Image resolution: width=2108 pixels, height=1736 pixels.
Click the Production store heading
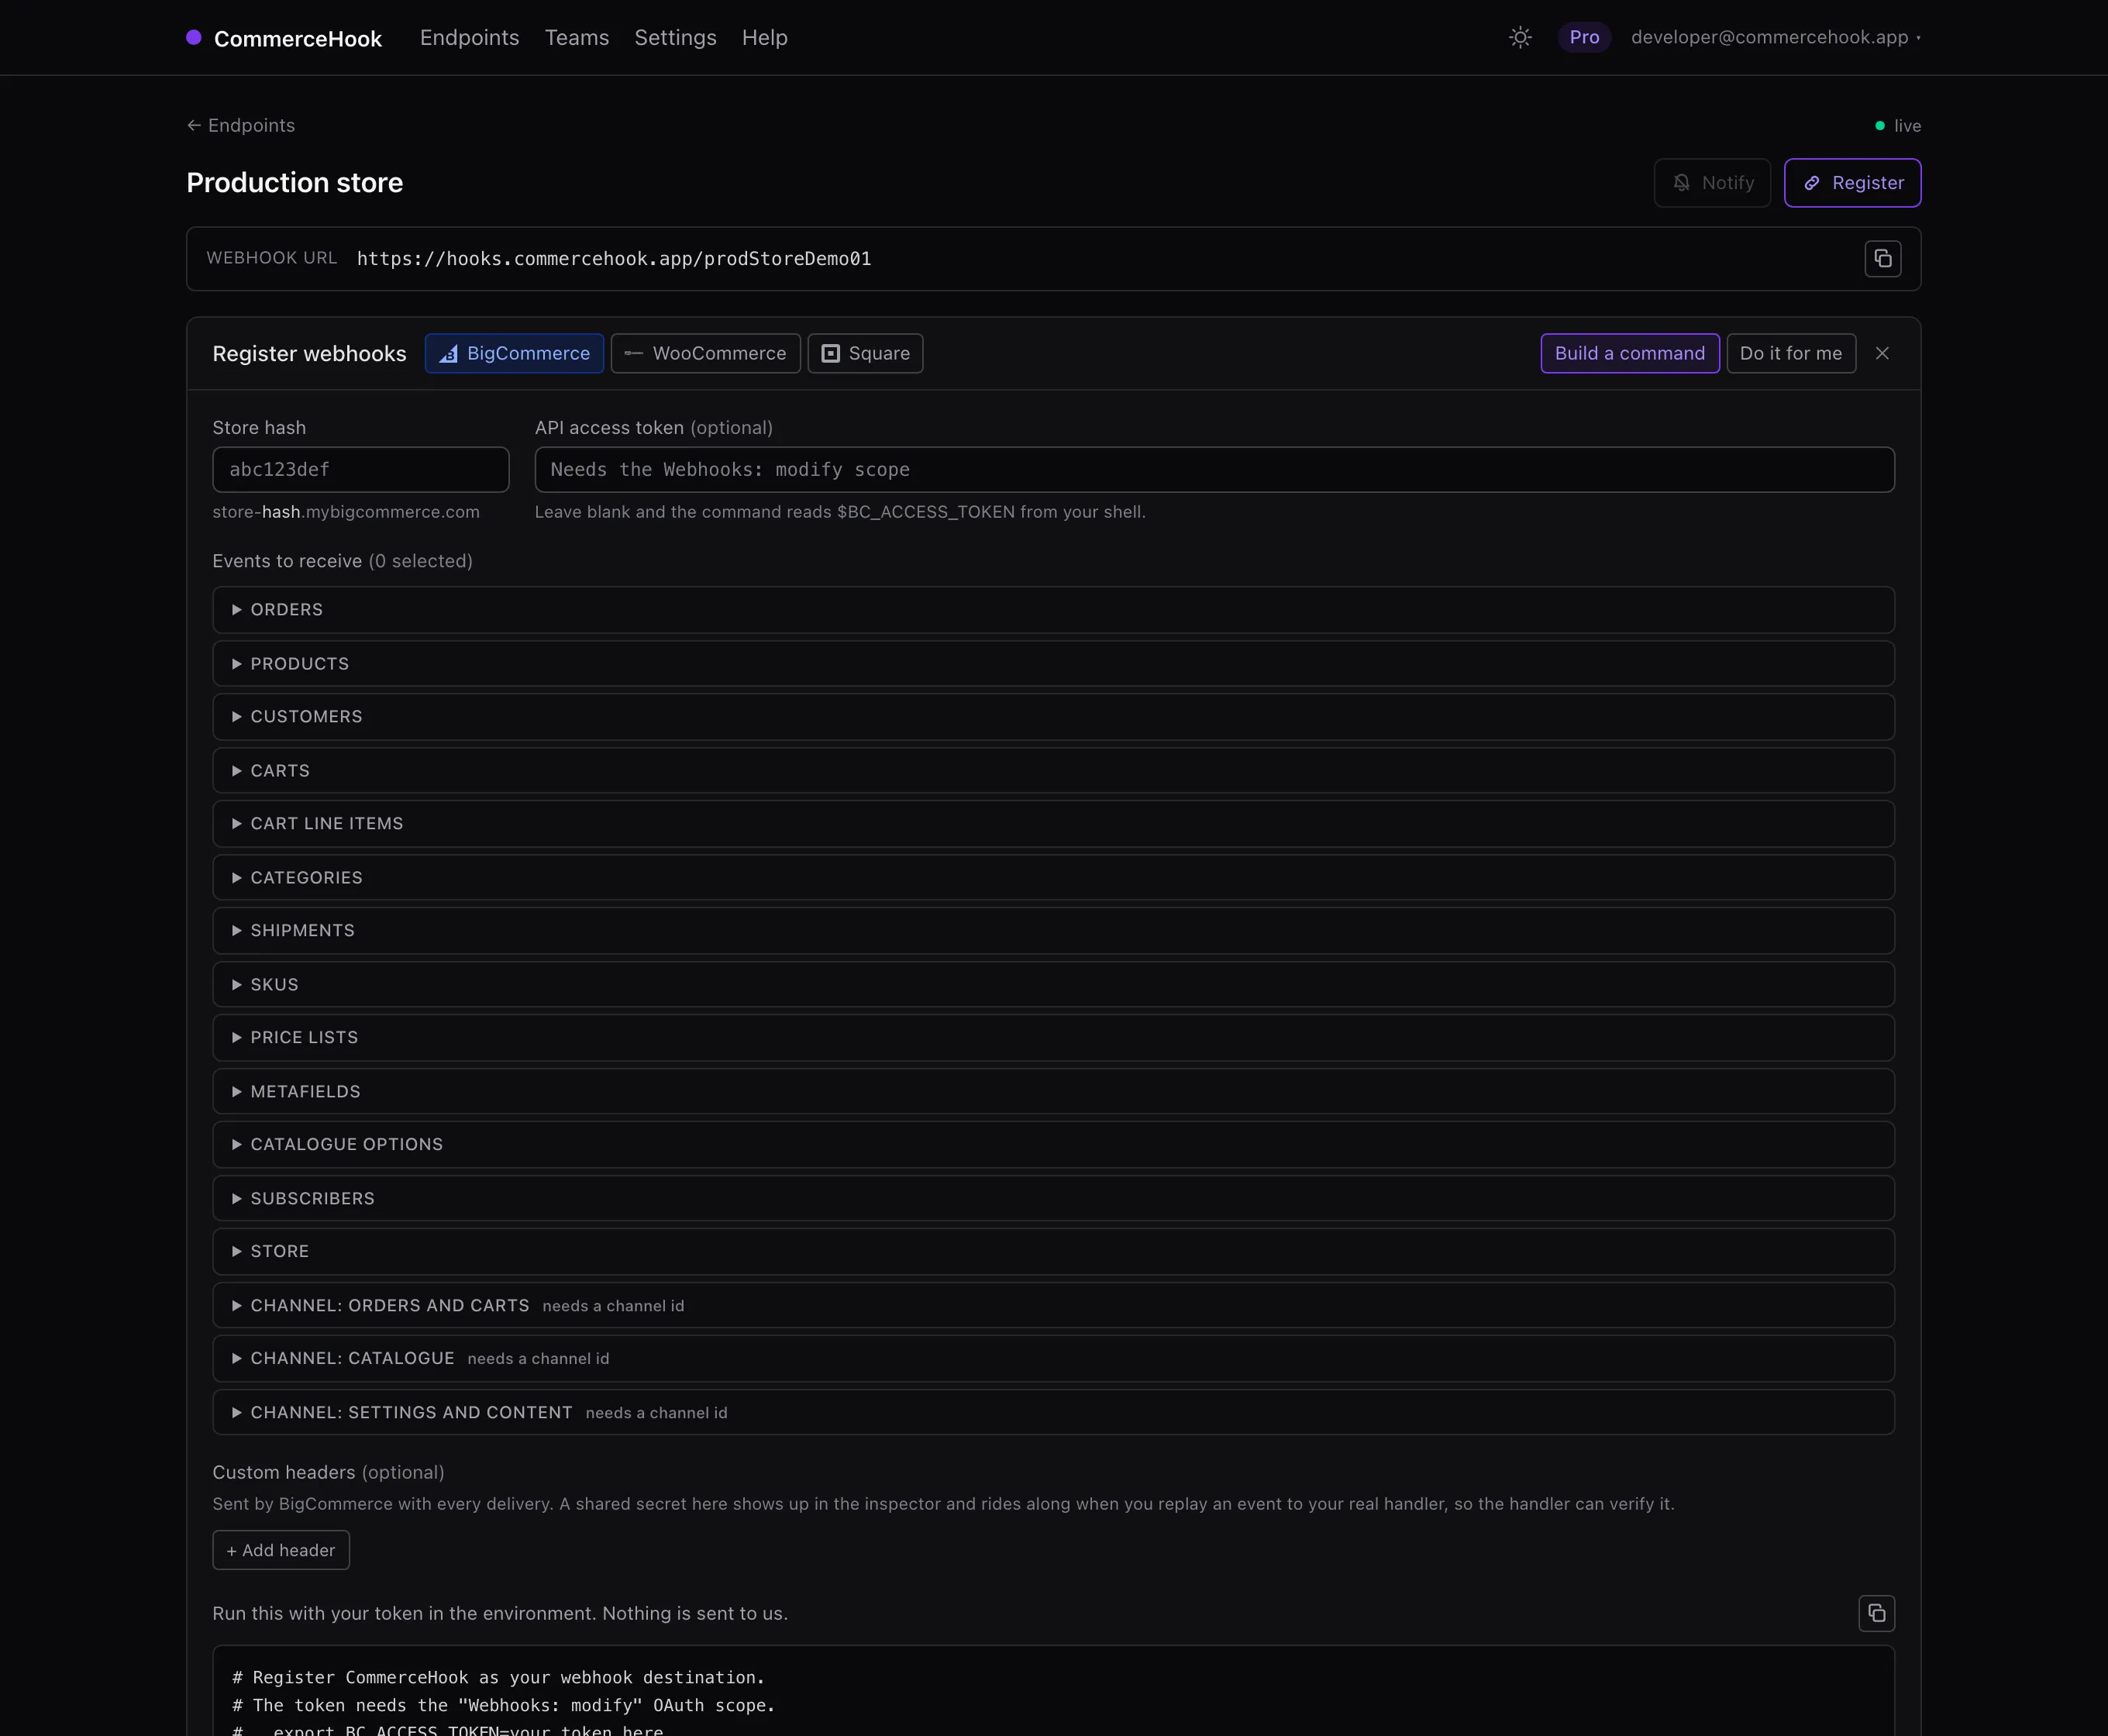coord(295,183)
